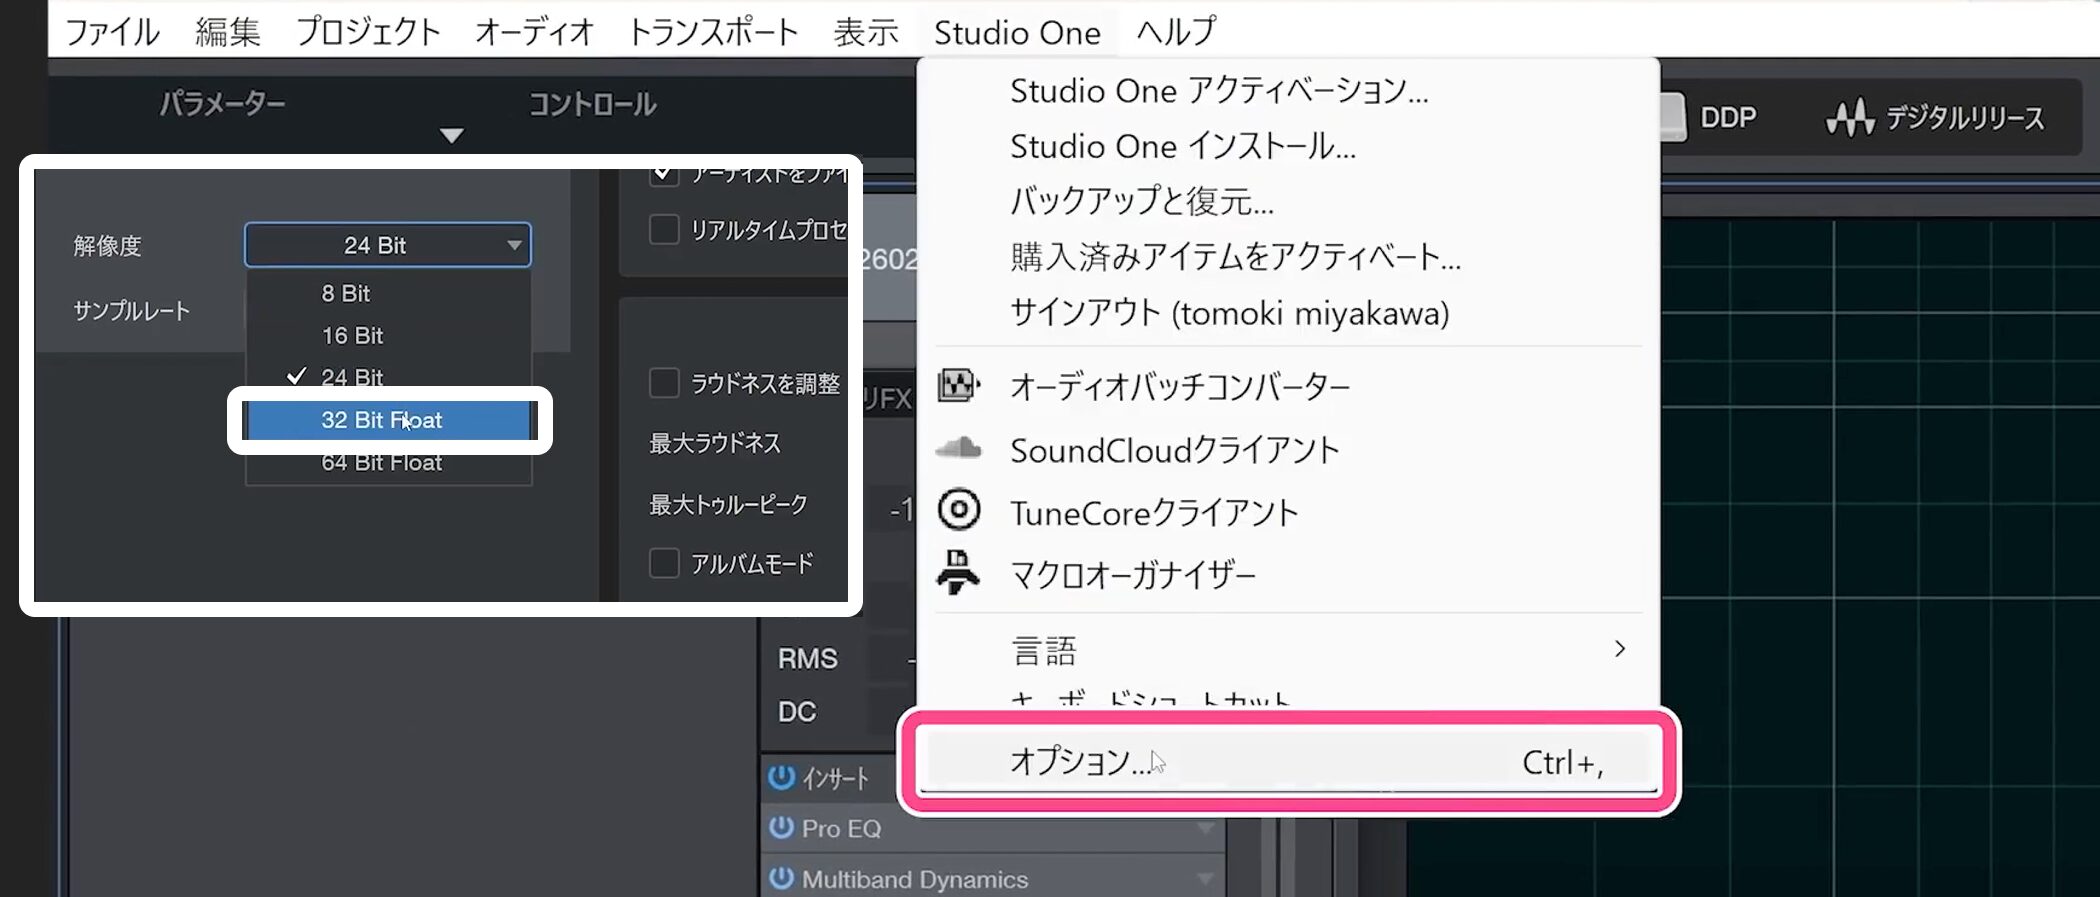Click the Audio Batch Converter icon

coord(958,385)
